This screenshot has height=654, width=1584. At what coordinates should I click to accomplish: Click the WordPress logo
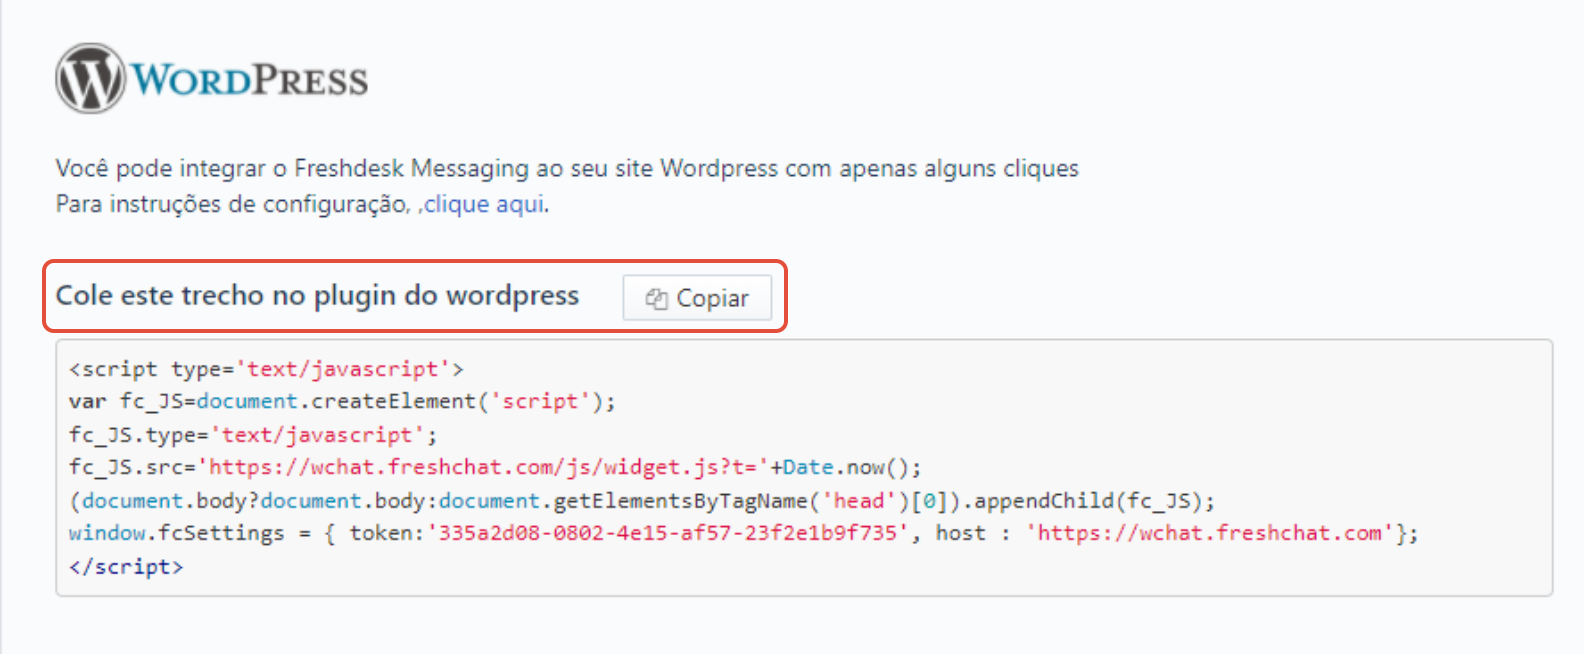212,78
